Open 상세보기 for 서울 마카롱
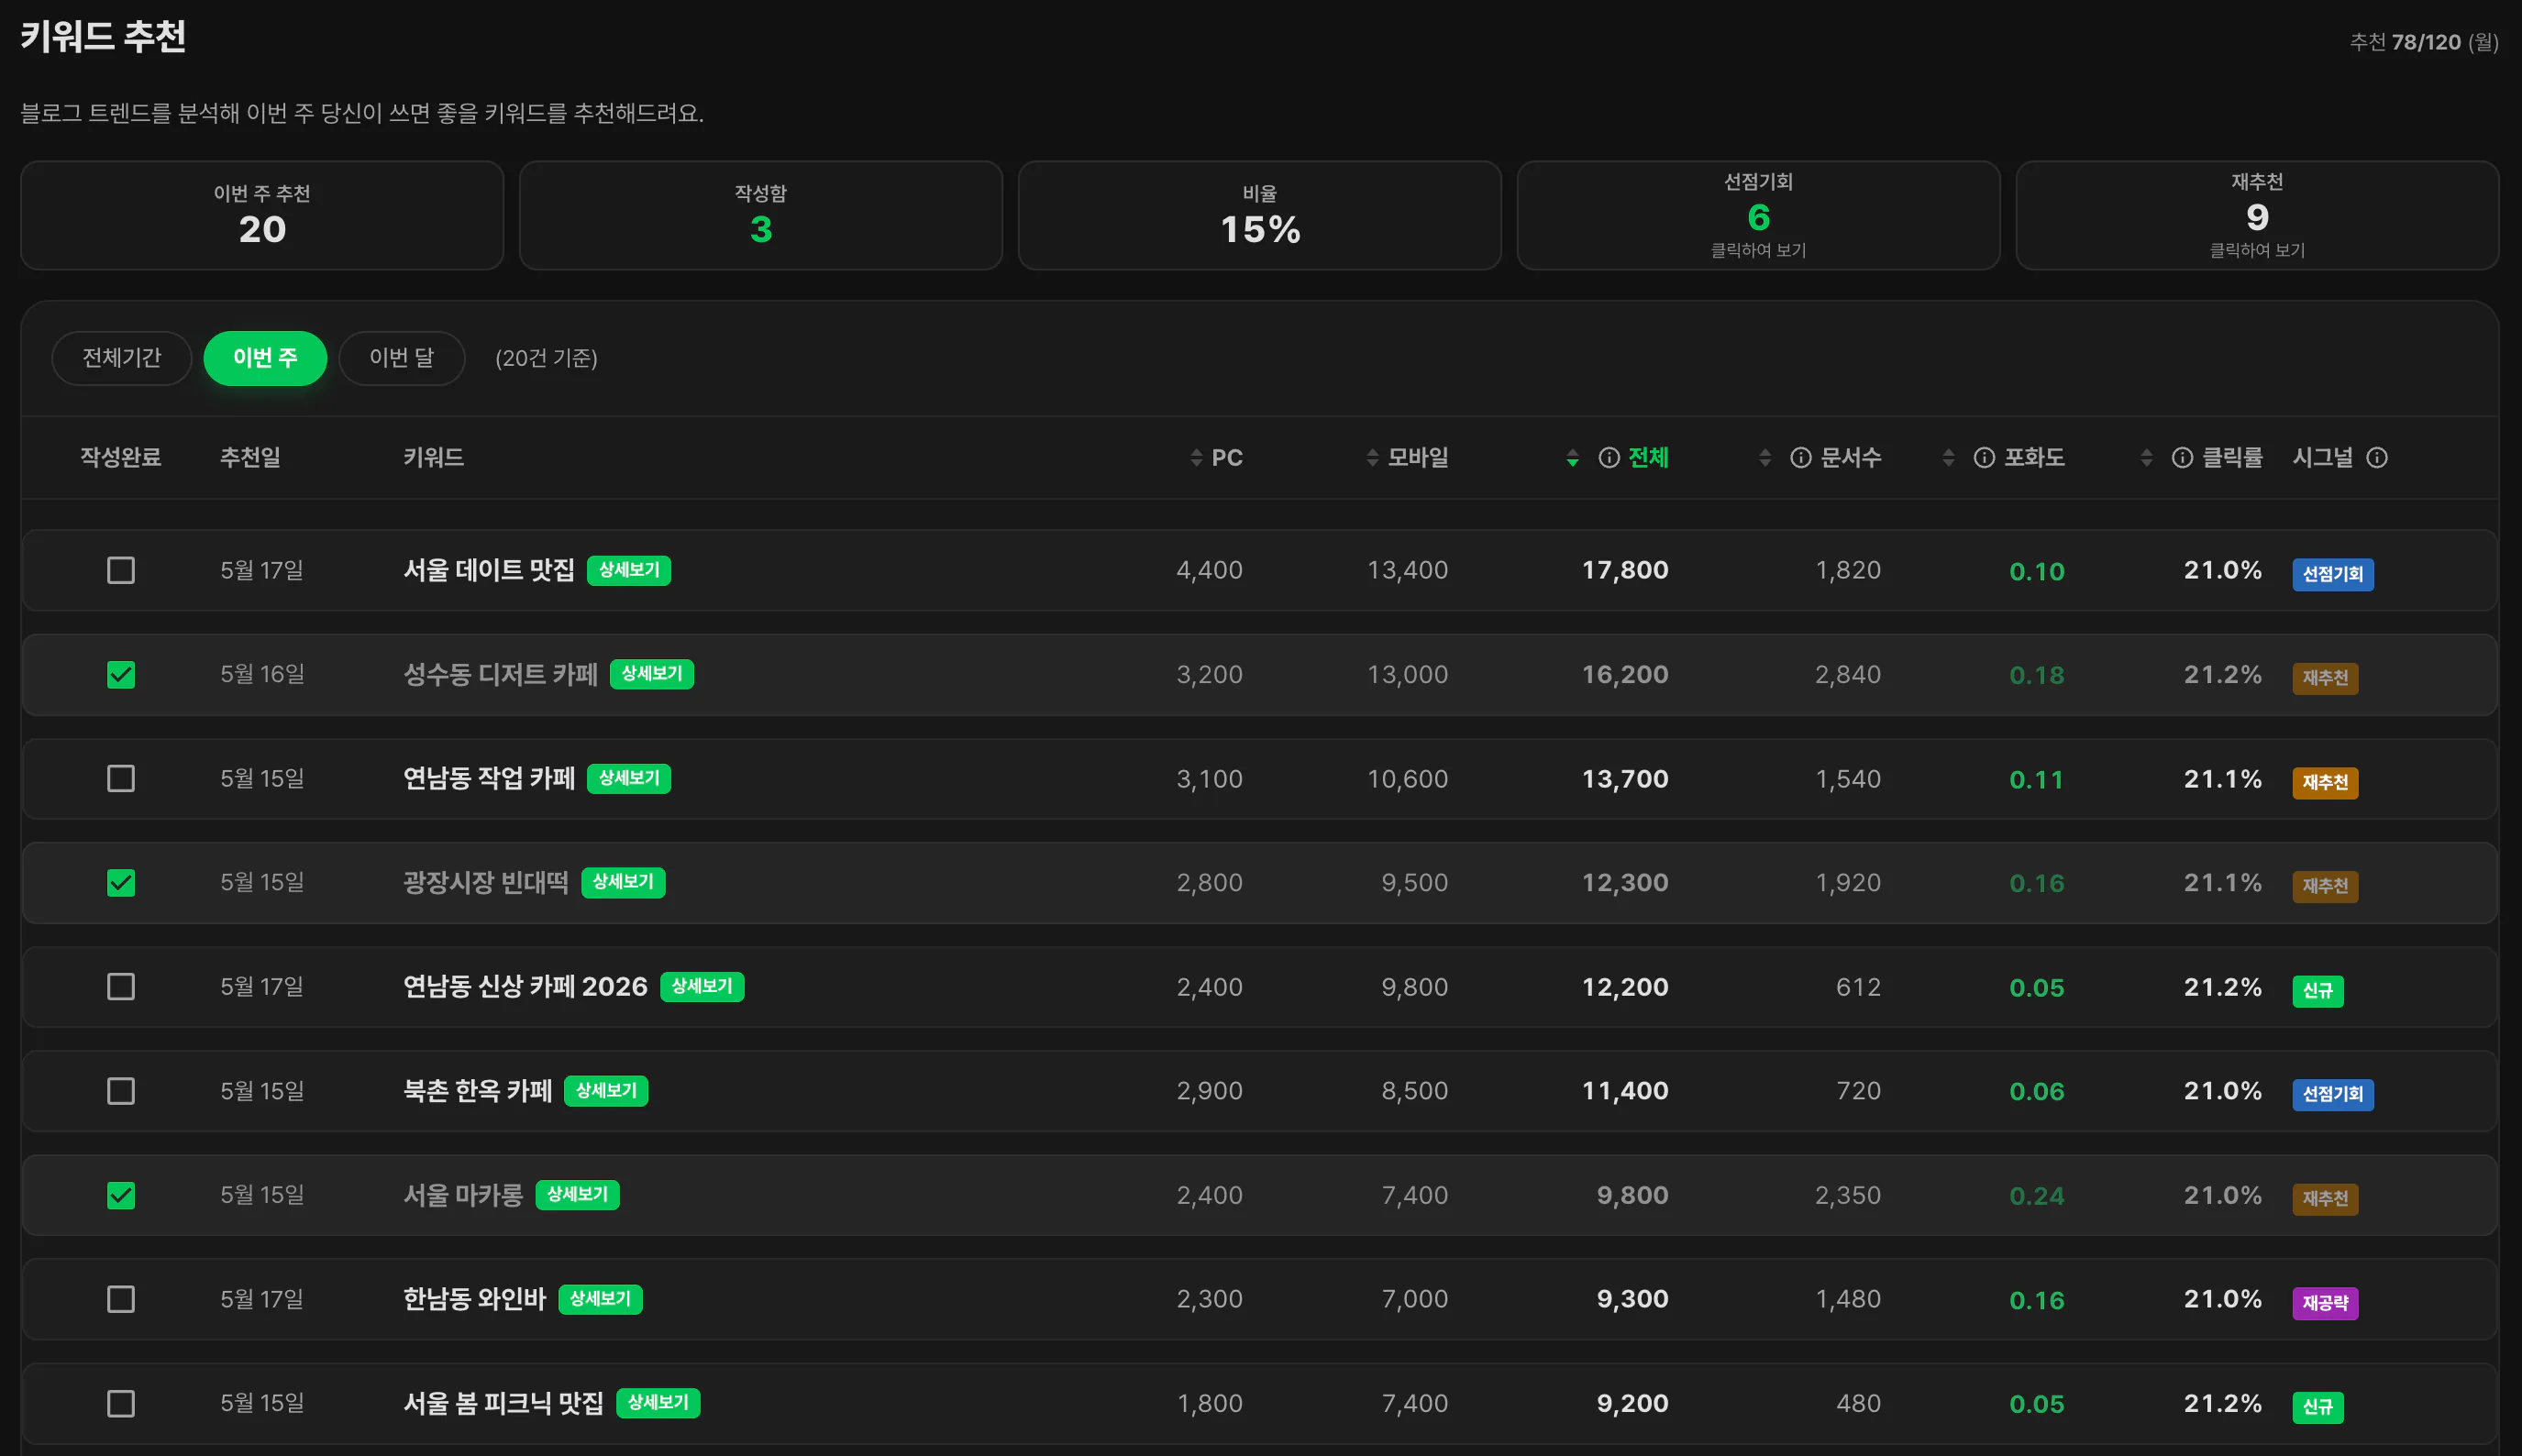 [577, 1195]
